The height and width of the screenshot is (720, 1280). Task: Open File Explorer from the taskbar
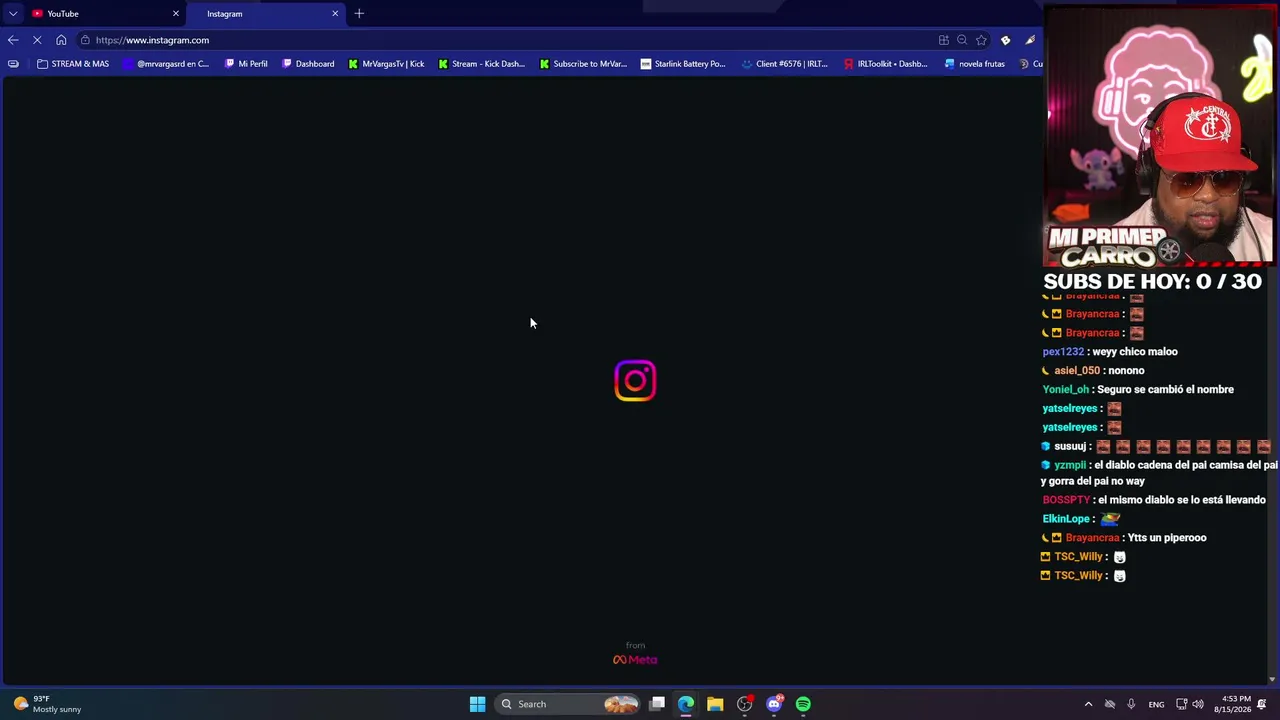point(715,704)
